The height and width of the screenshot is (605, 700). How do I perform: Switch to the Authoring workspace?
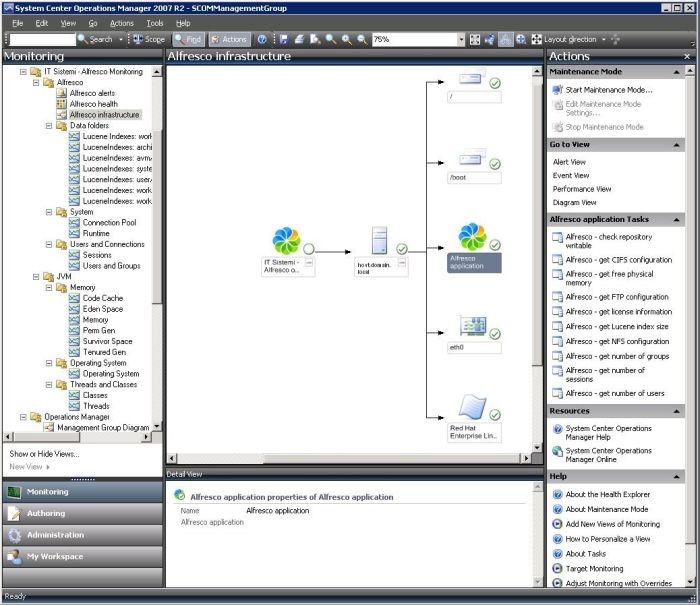pos(82,513)
